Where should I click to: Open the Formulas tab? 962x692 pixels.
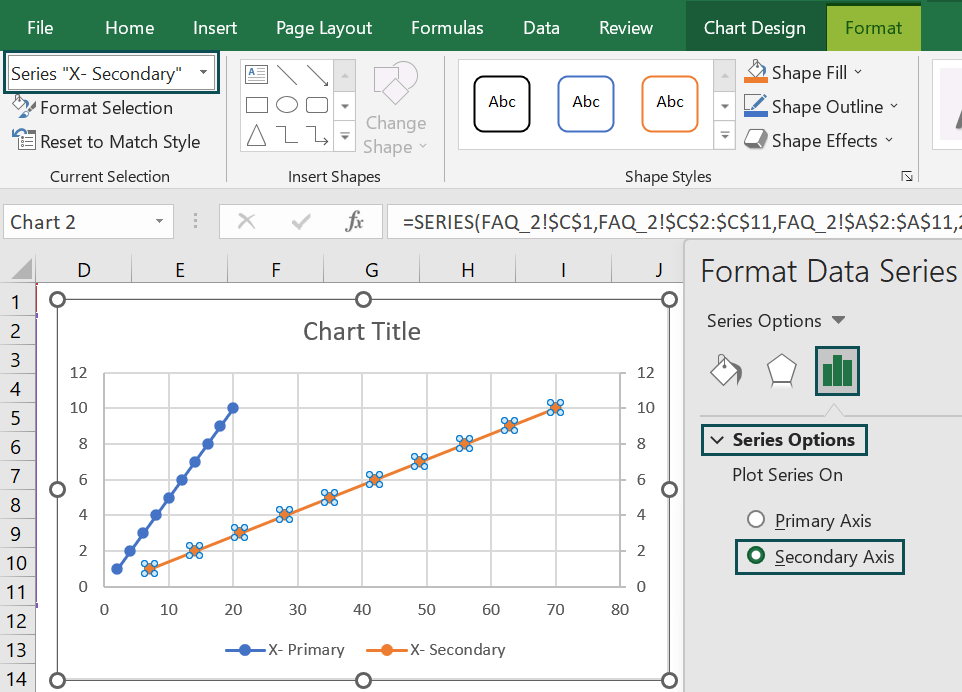[x=447, y=28]
